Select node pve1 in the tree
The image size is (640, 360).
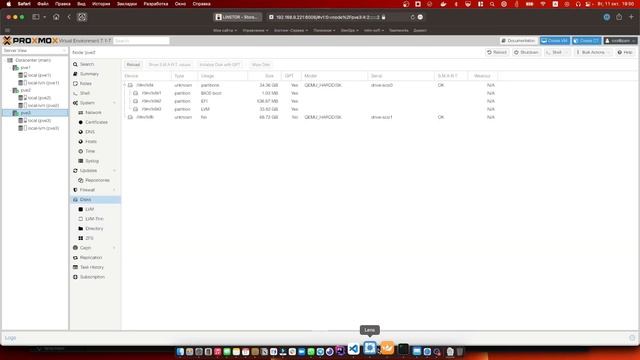(25, 68)
